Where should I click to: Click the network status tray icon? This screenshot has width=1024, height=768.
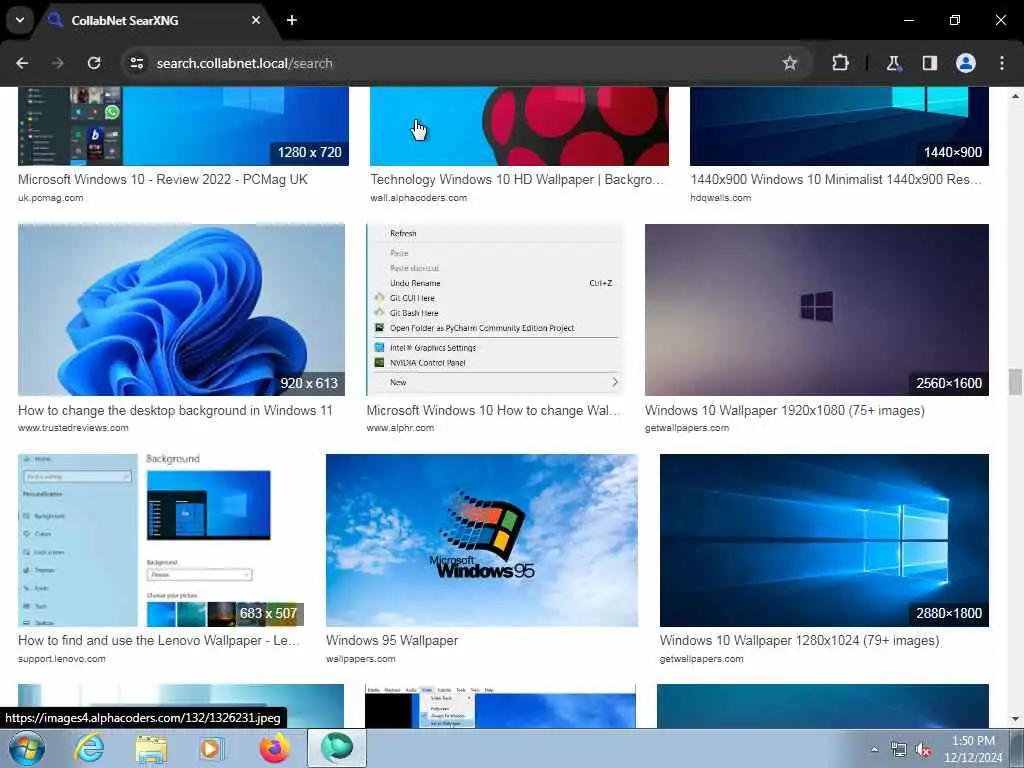(899, 750)
